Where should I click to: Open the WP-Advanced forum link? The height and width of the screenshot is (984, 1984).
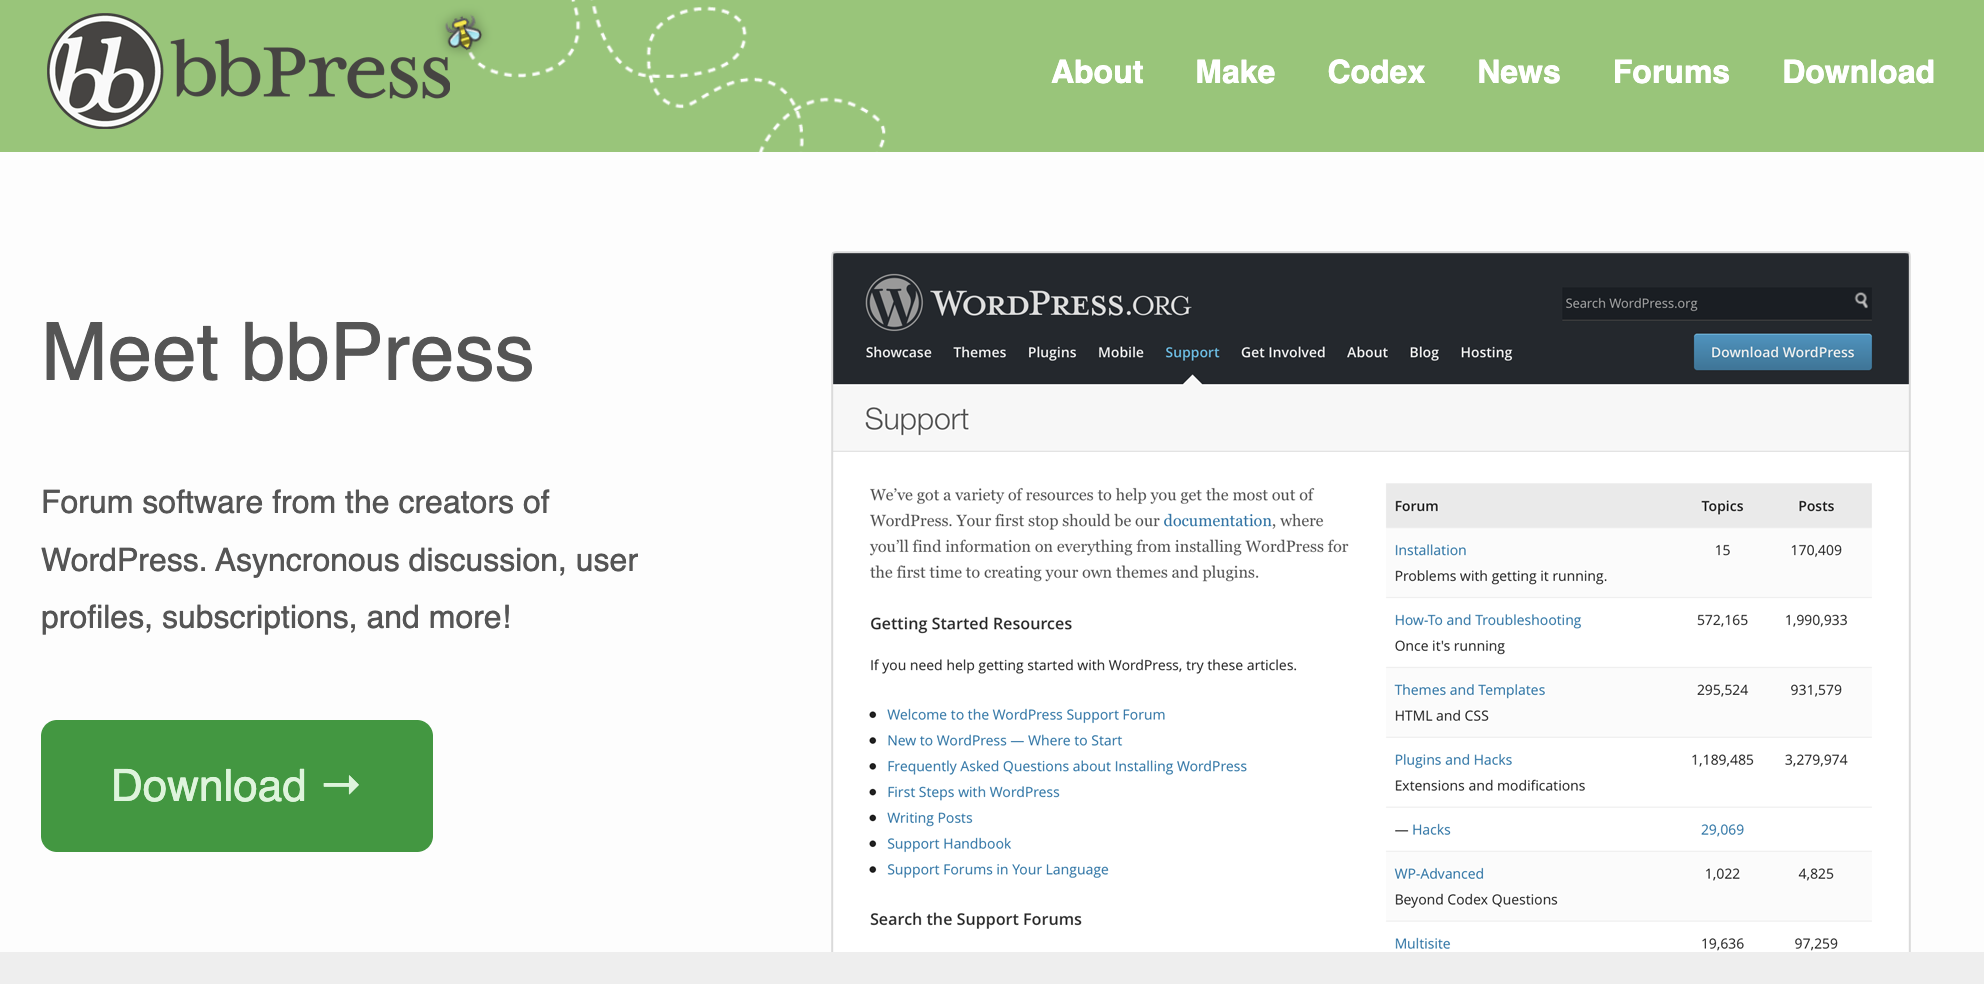[x=1439, y=874]
